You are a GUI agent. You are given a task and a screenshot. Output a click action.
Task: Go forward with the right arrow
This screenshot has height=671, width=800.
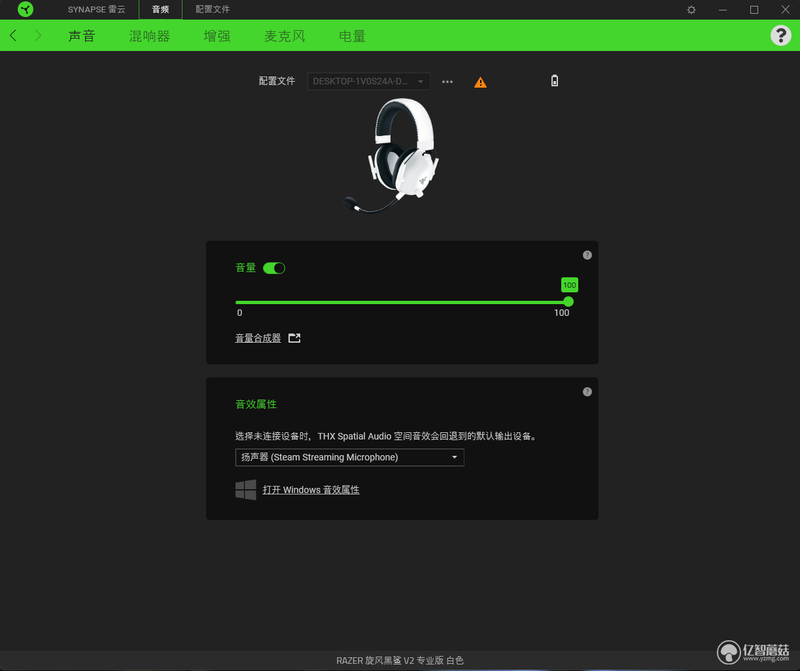click(38, 35)
